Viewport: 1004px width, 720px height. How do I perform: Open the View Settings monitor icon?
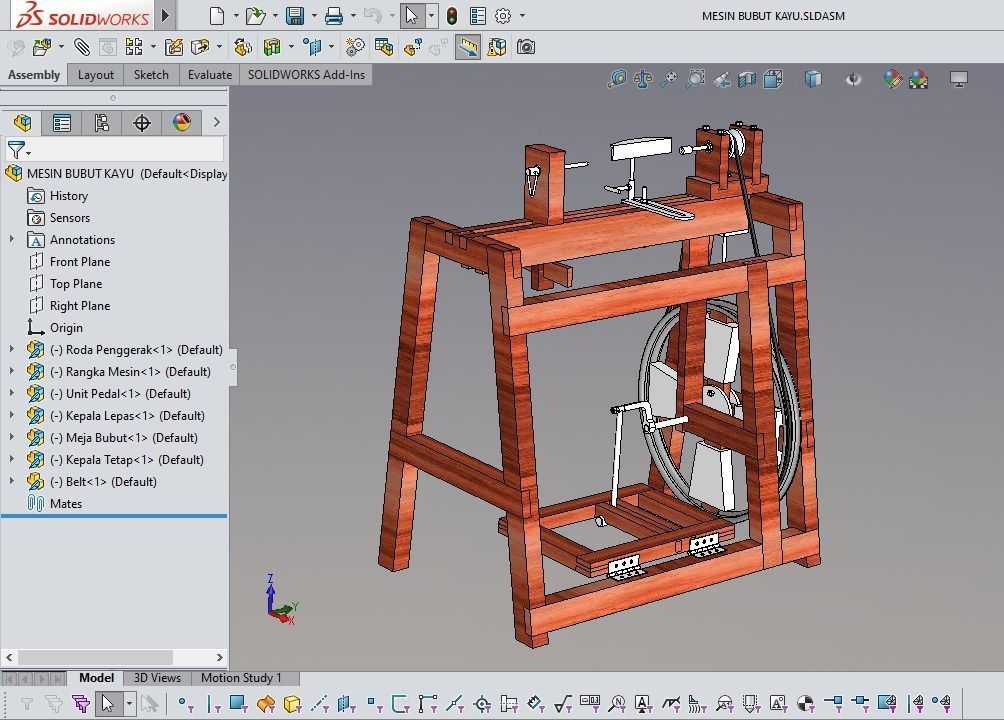(959, 79)
